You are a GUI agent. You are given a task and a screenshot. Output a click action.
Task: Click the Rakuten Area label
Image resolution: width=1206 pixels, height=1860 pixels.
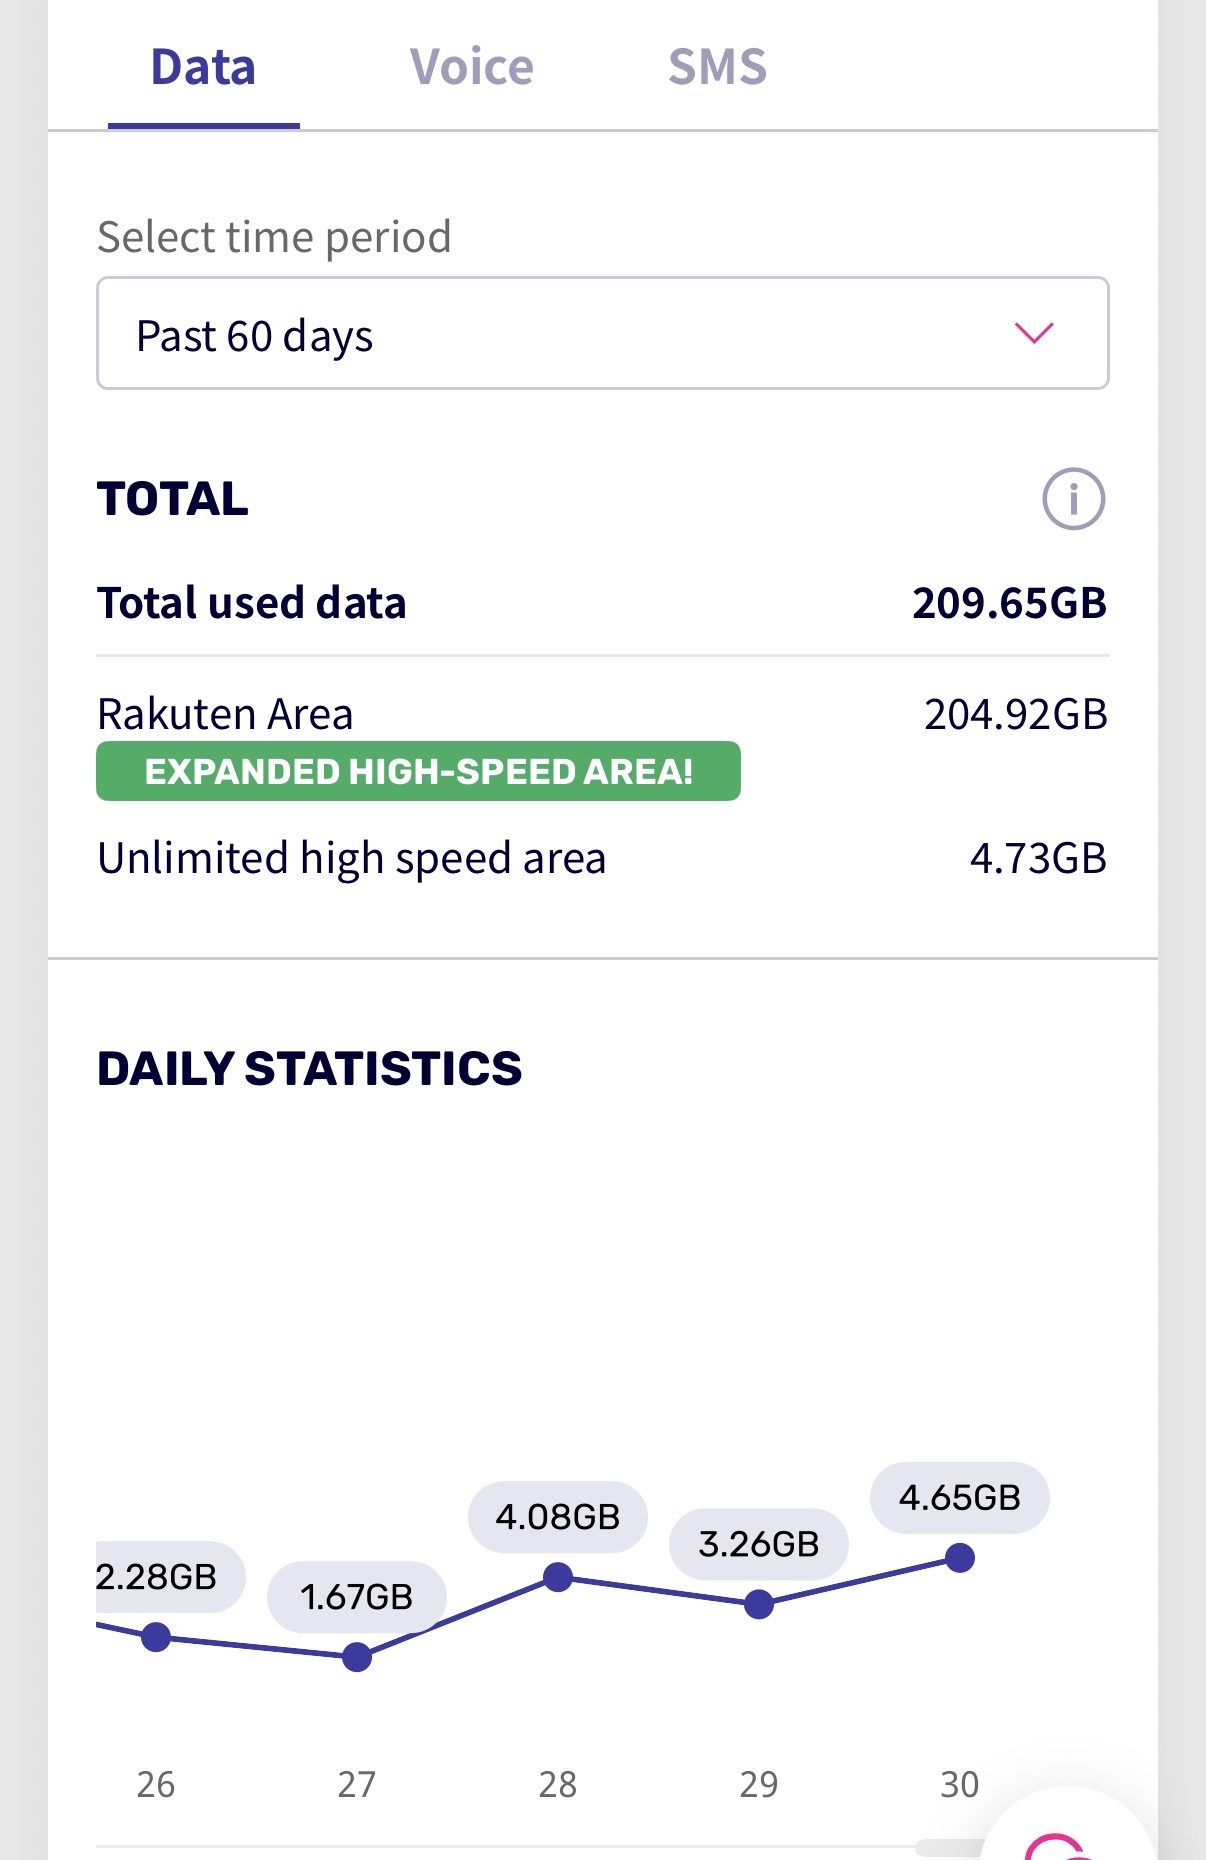pyautogui.click(x=225, y=714)
